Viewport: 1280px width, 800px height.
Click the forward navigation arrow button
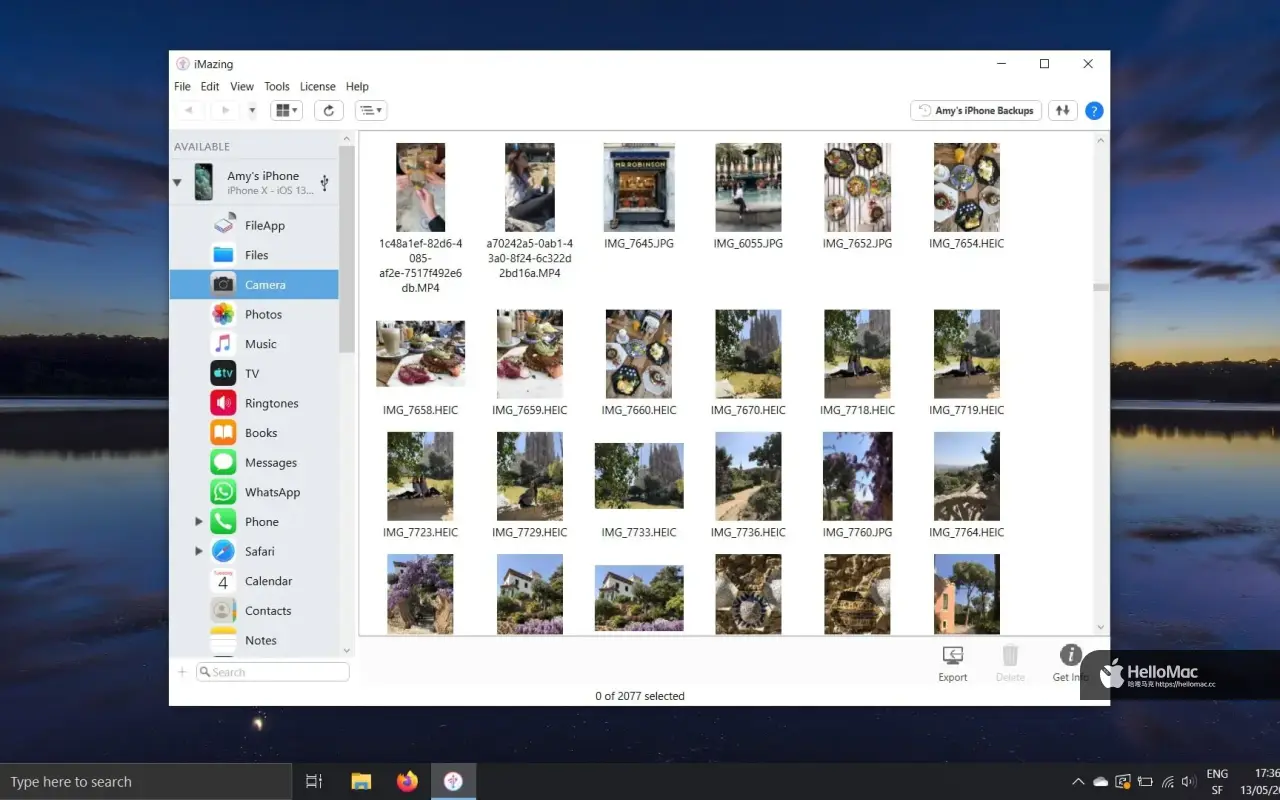225,110
